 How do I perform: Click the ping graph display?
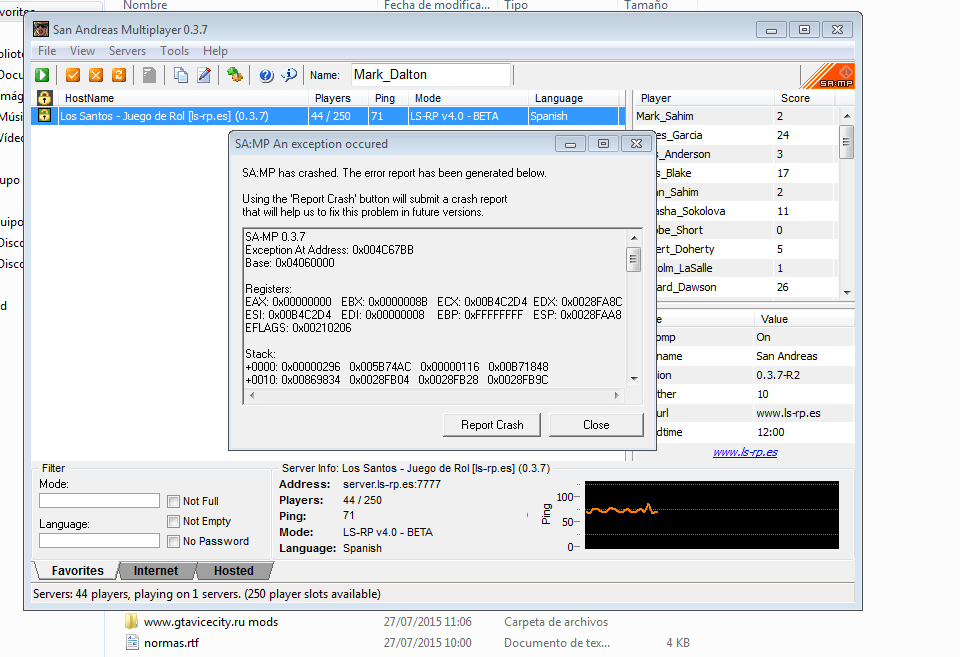[x=712, y=515]
